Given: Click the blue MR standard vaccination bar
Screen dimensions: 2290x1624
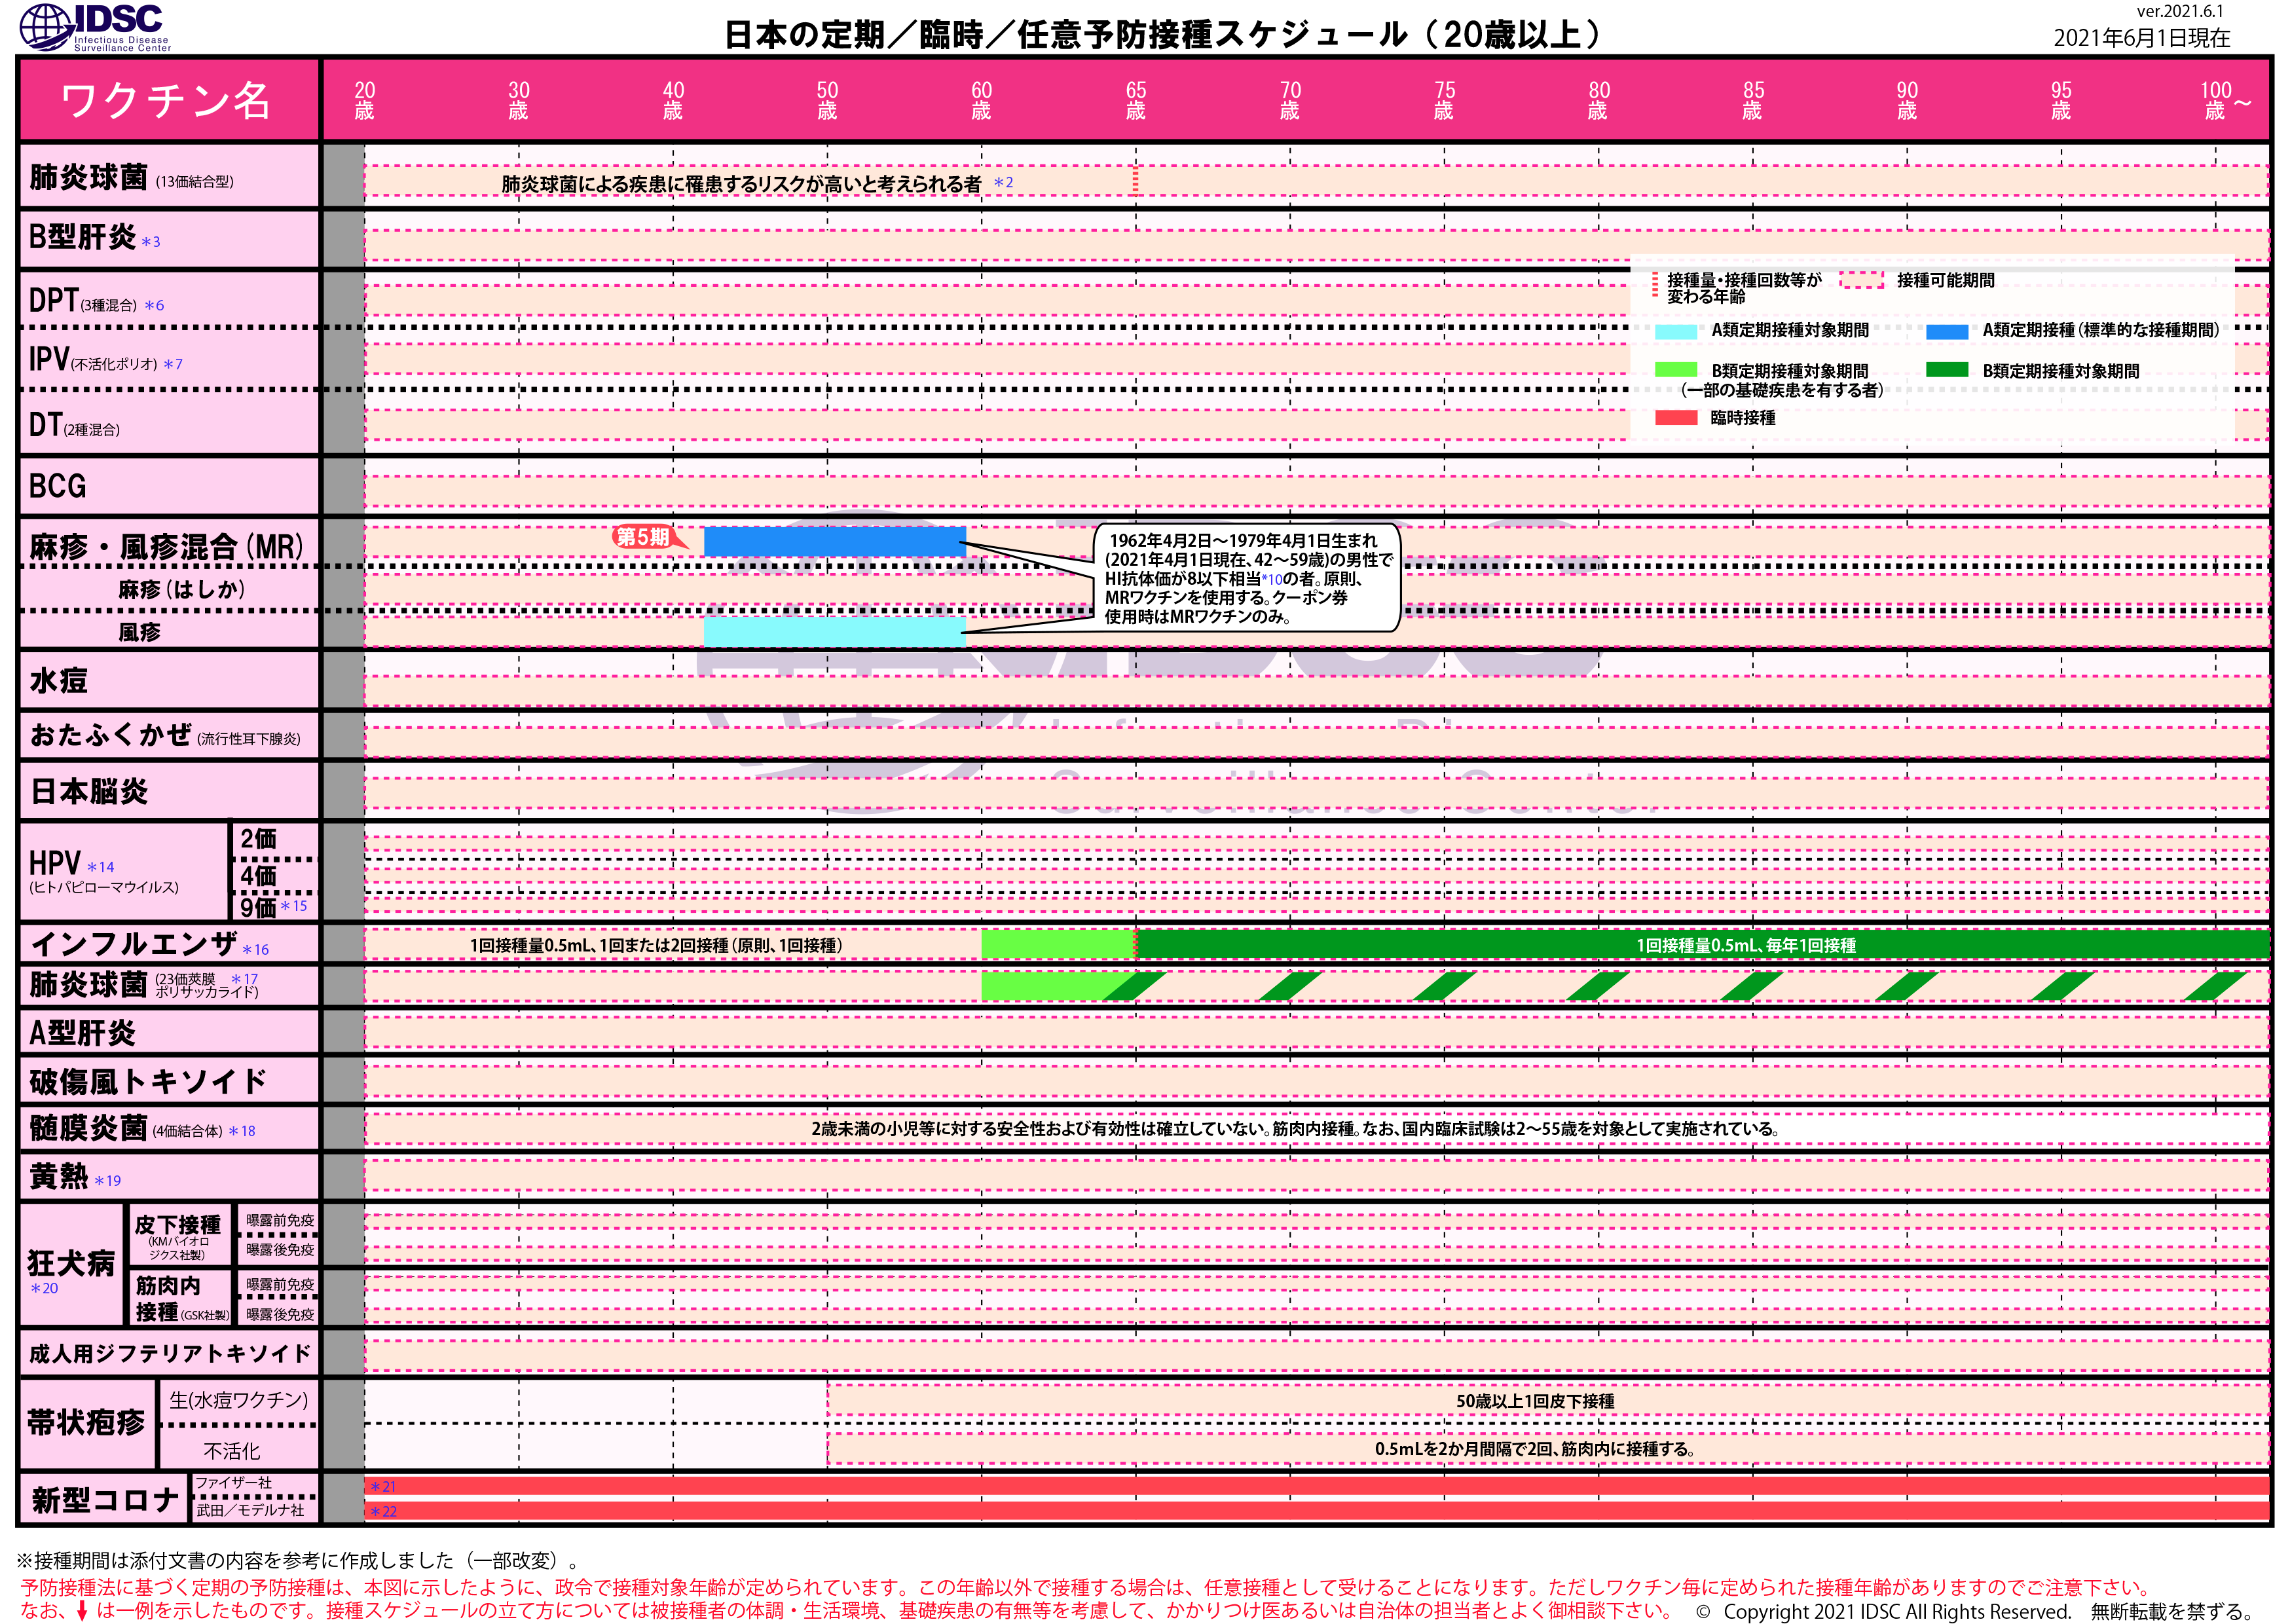Looking at the screenshot, I should click(x=834, y=541).
